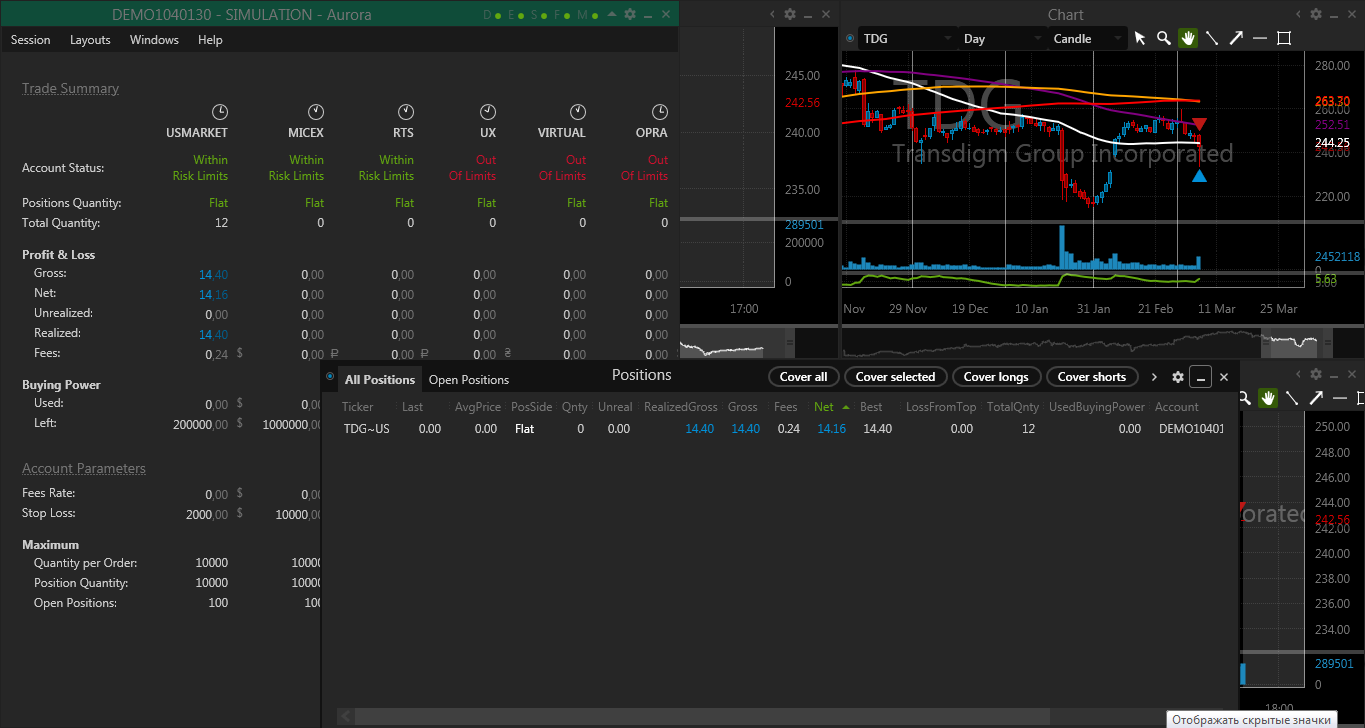Select the rectangle drawing tool in Chart

tap(1284, 38)
